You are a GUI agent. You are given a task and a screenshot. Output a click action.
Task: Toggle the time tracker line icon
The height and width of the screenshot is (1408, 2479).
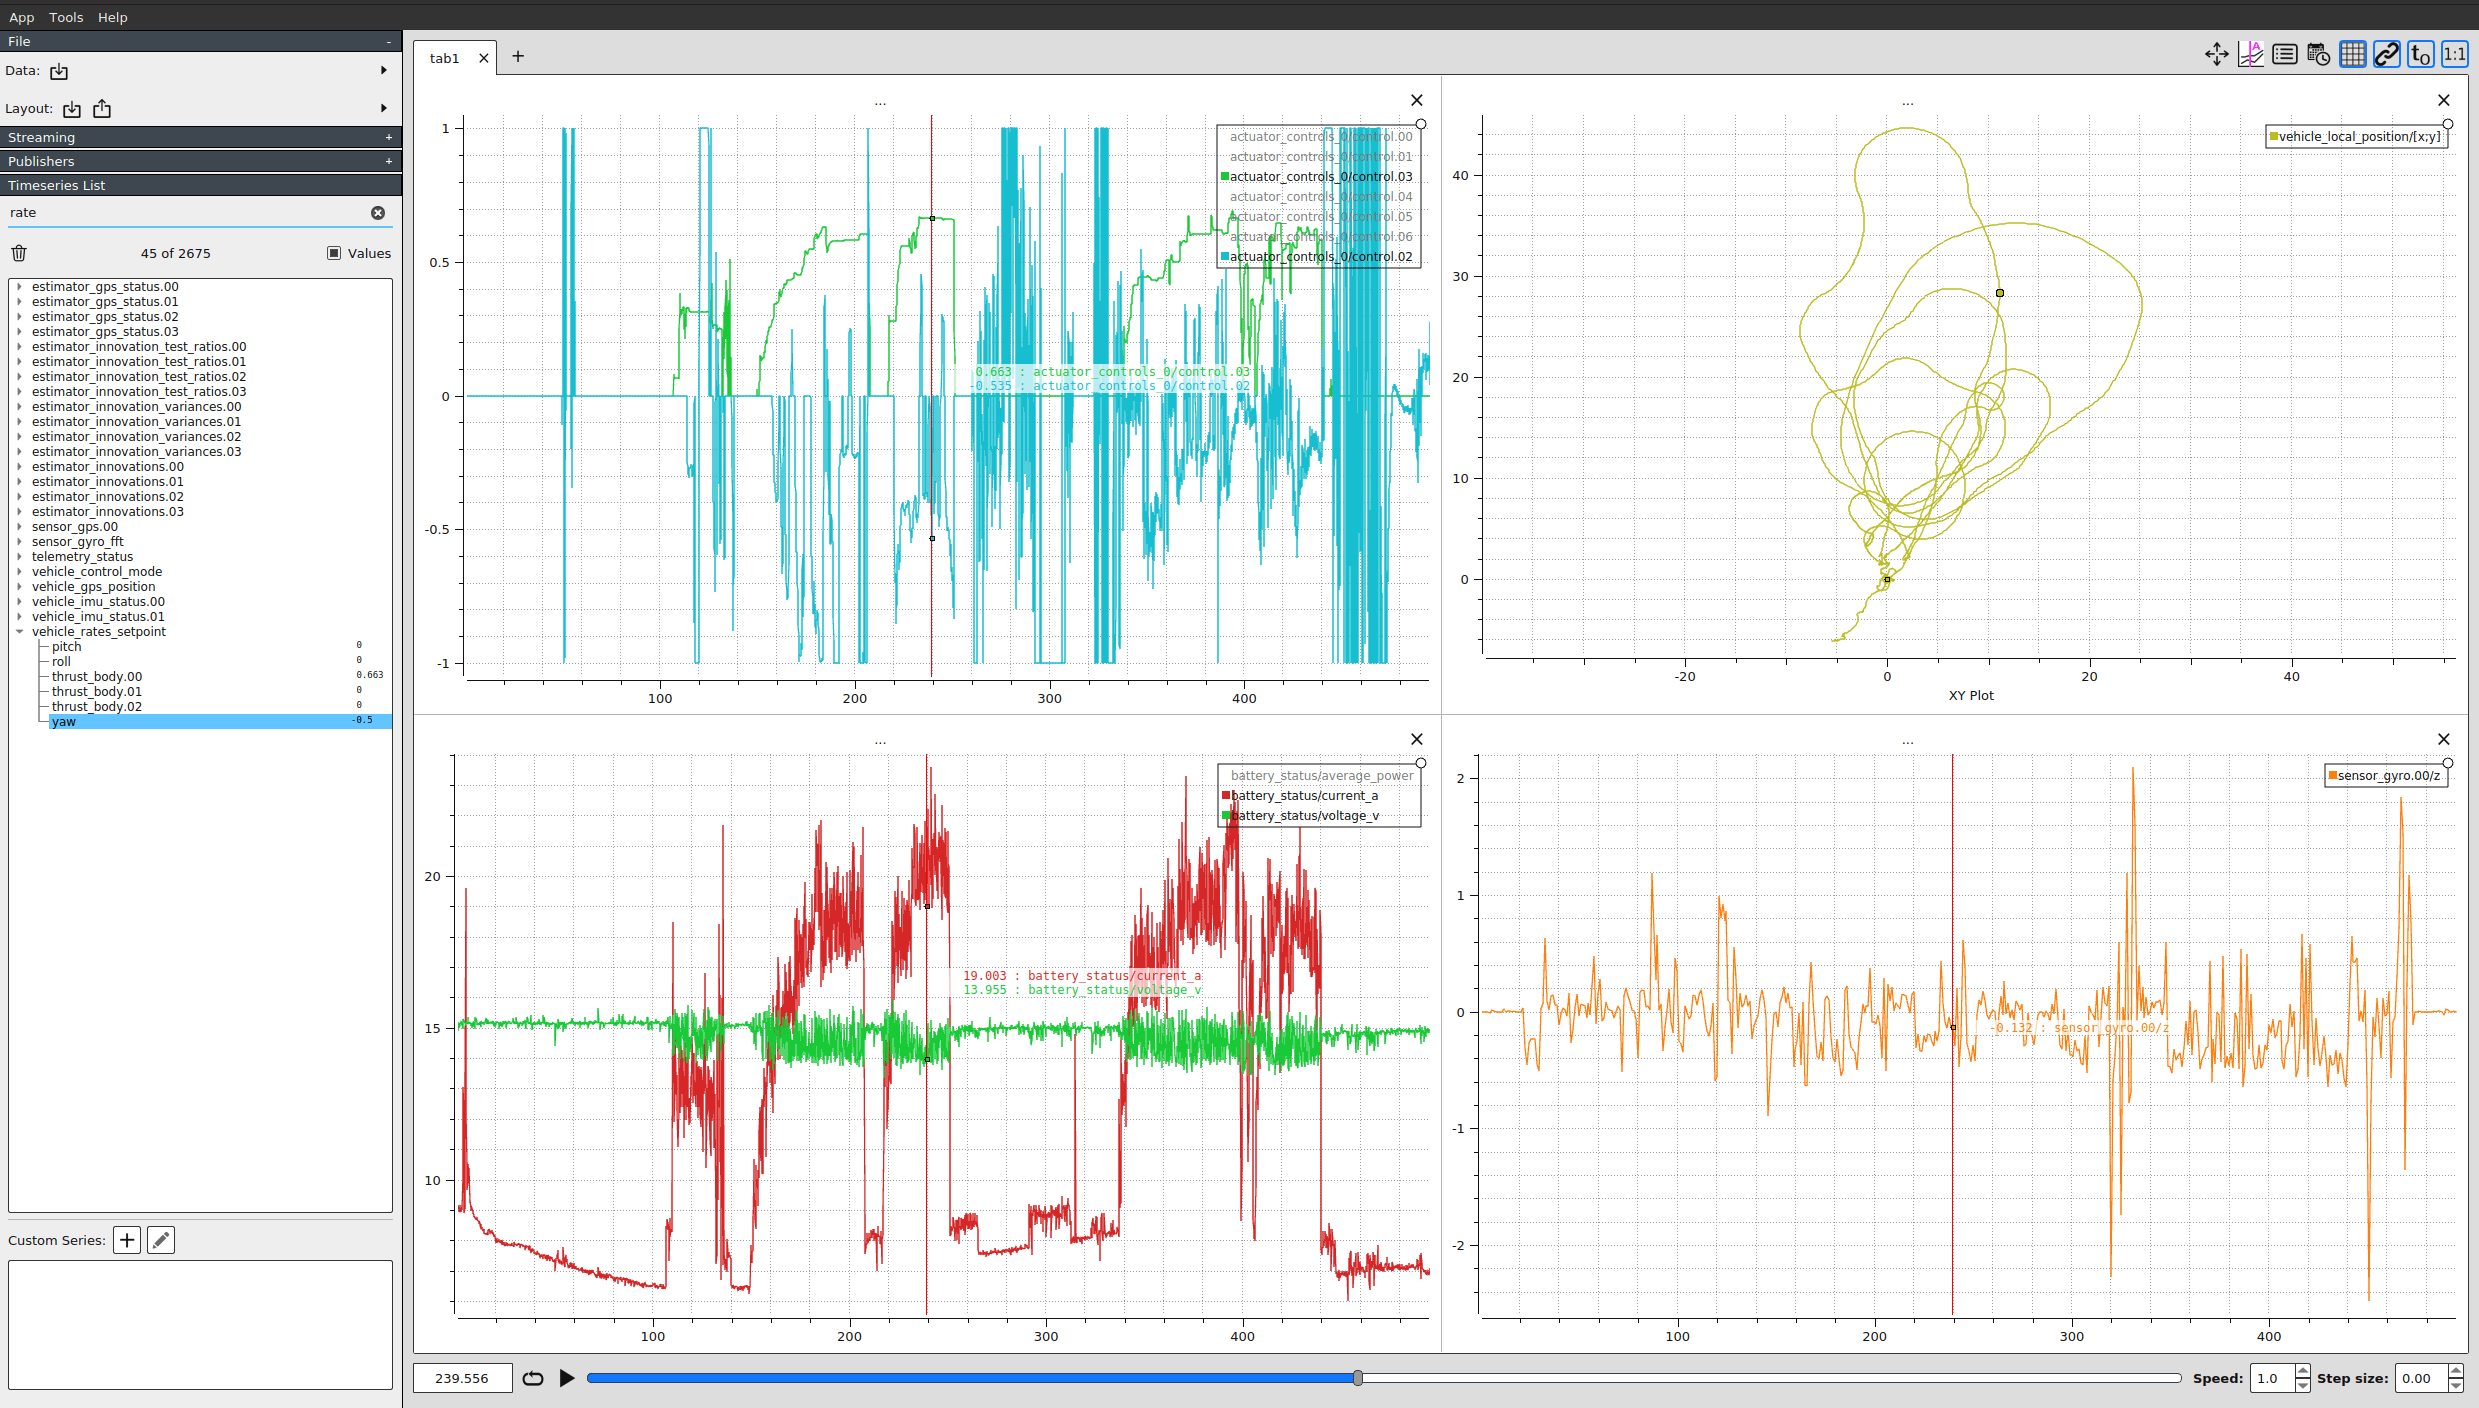2250,54
